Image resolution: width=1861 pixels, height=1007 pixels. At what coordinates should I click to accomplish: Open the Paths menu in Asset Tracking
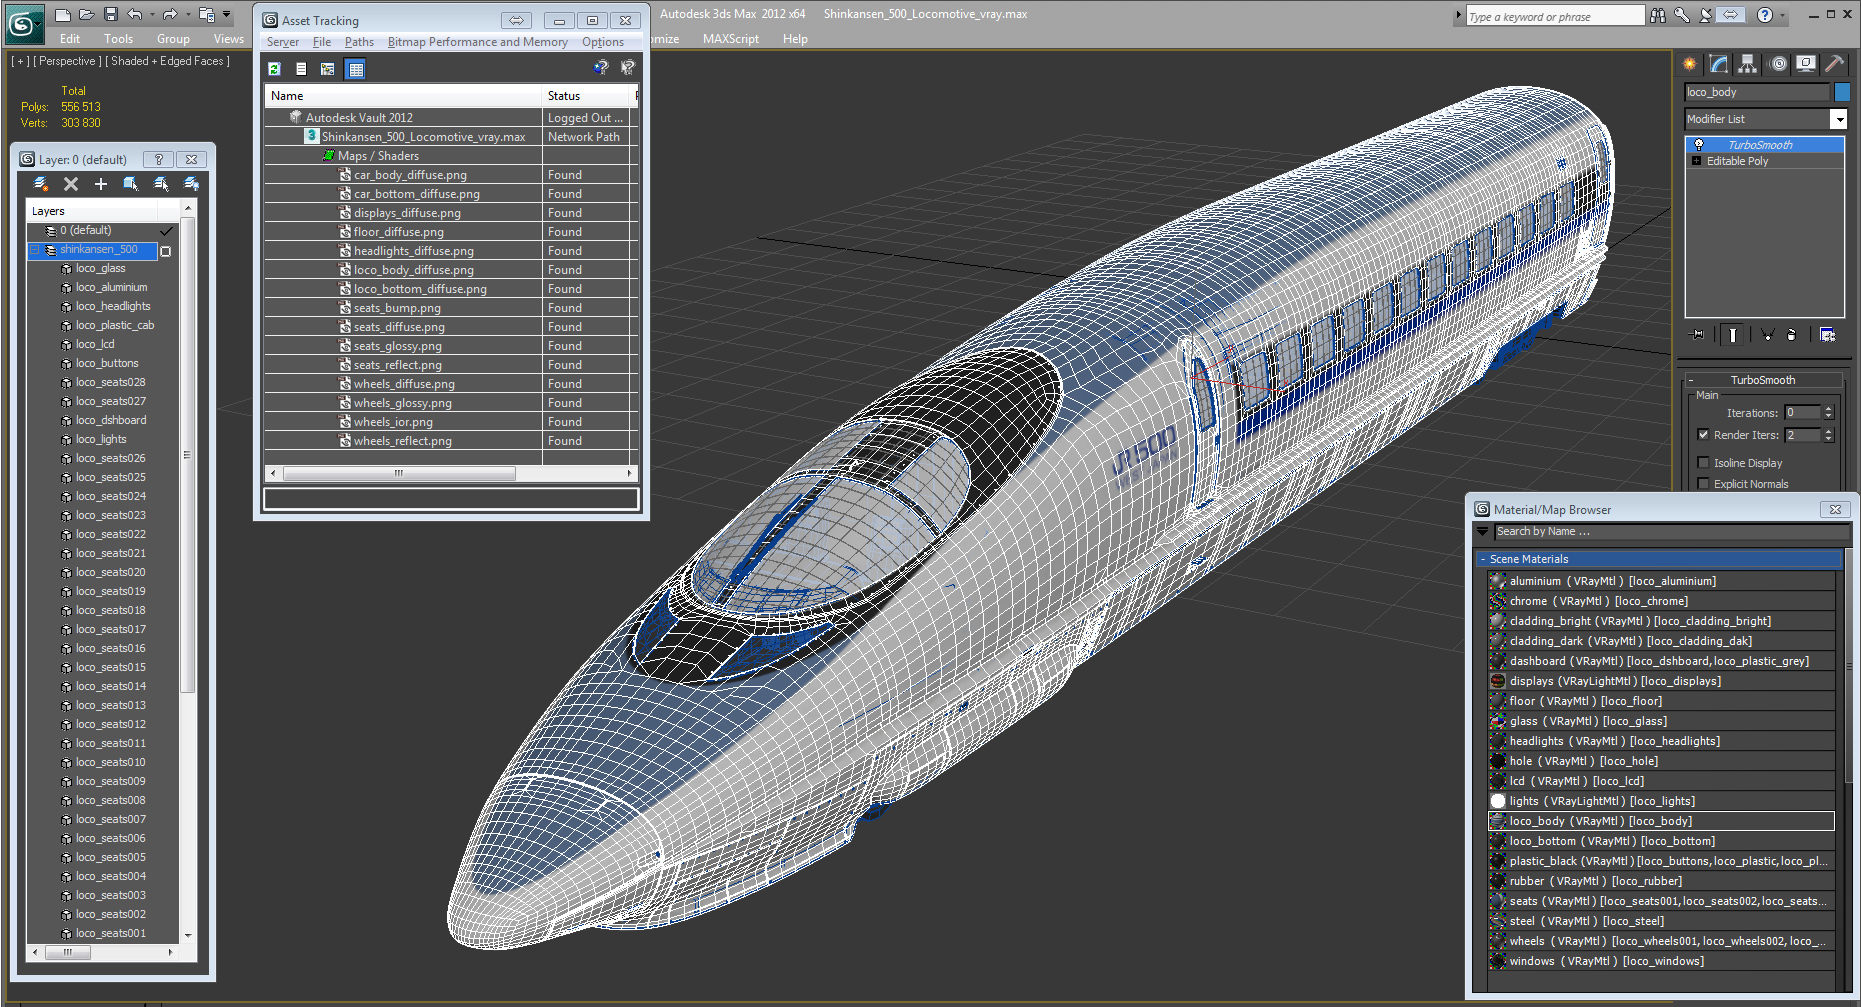click(x=359, y=42)
